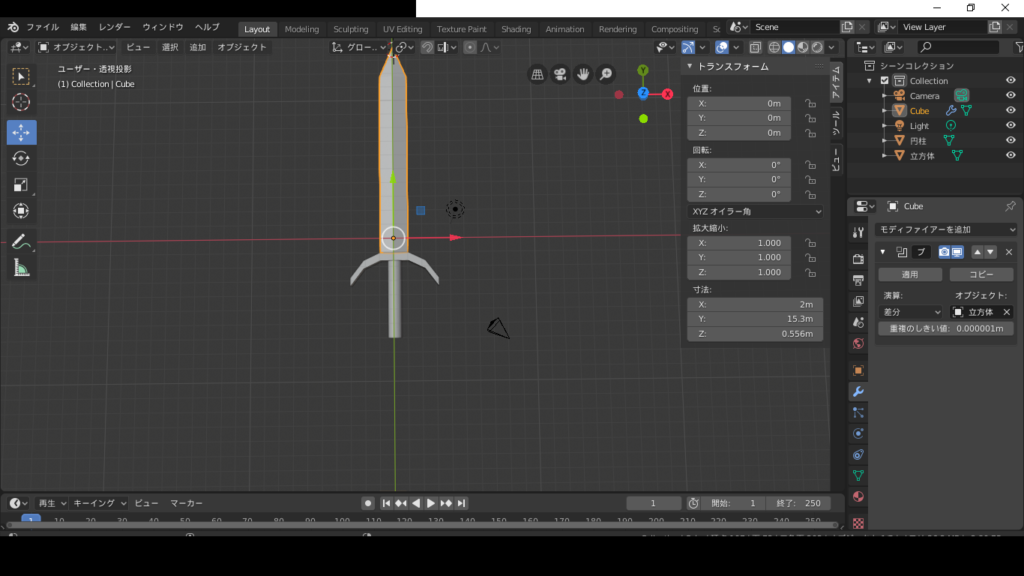Toggle visibility of 立方体 object
This screenshot has height=576, width=1024.
[1010, 156]
